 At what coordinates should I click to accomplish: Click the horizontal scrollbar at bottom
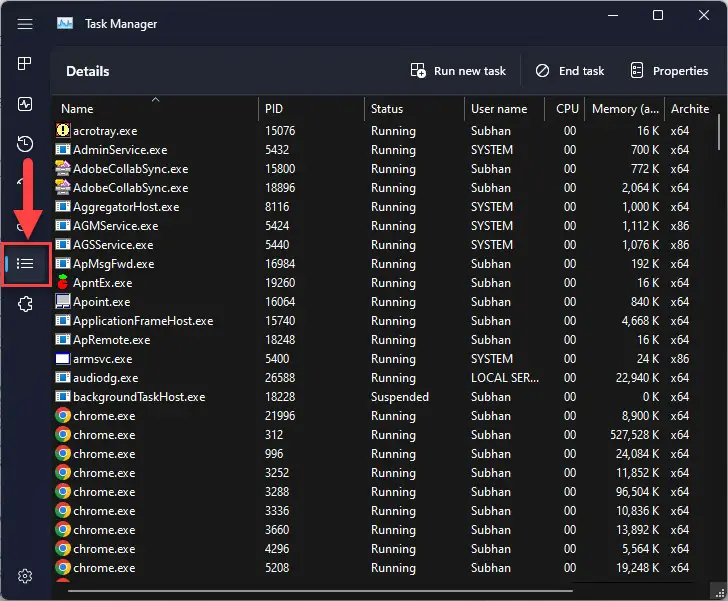coord(320,591)
